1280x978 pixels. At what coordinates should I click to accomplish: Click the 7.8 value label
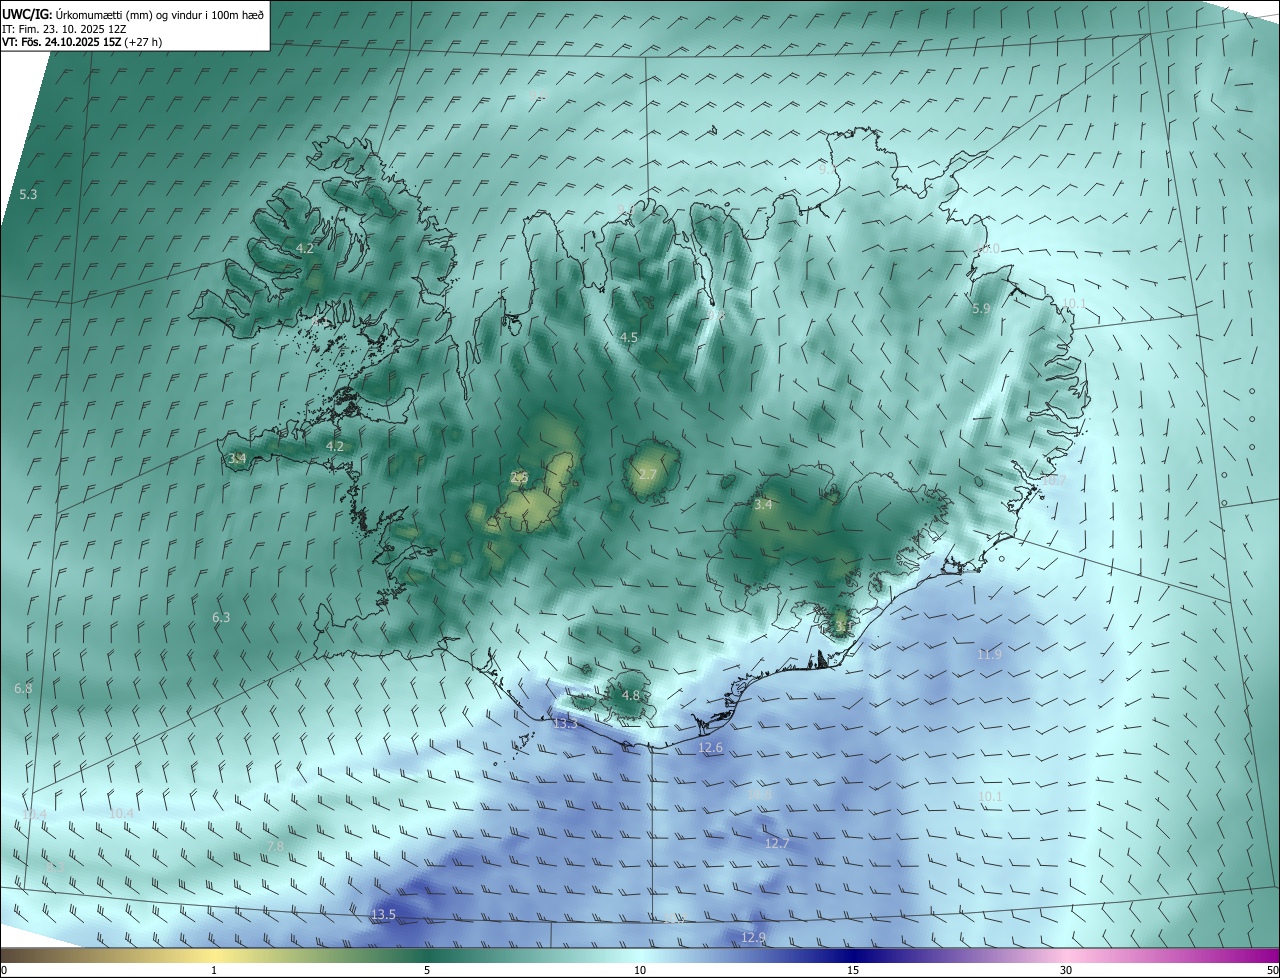click(x=275, y=846)
